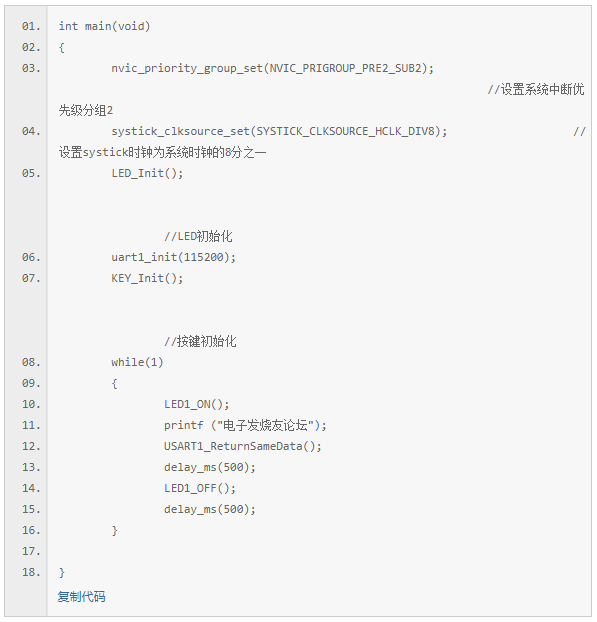The height and width of the screenshot is (622, 597).
Task: Click the while(1) statement
Action: click(x=137, y=363)
